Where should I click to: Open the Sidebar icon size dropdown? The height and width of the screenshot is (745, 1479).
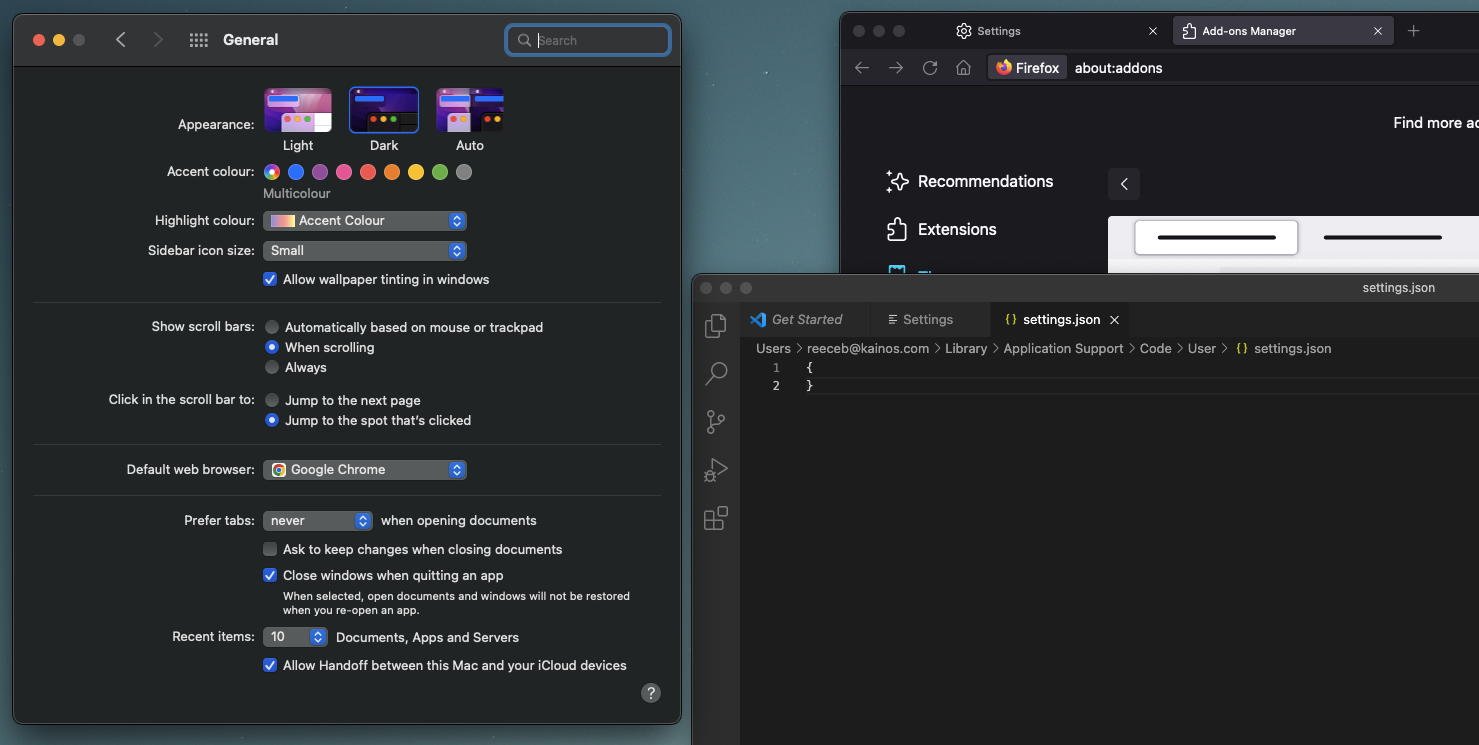(x=365, y=250)
